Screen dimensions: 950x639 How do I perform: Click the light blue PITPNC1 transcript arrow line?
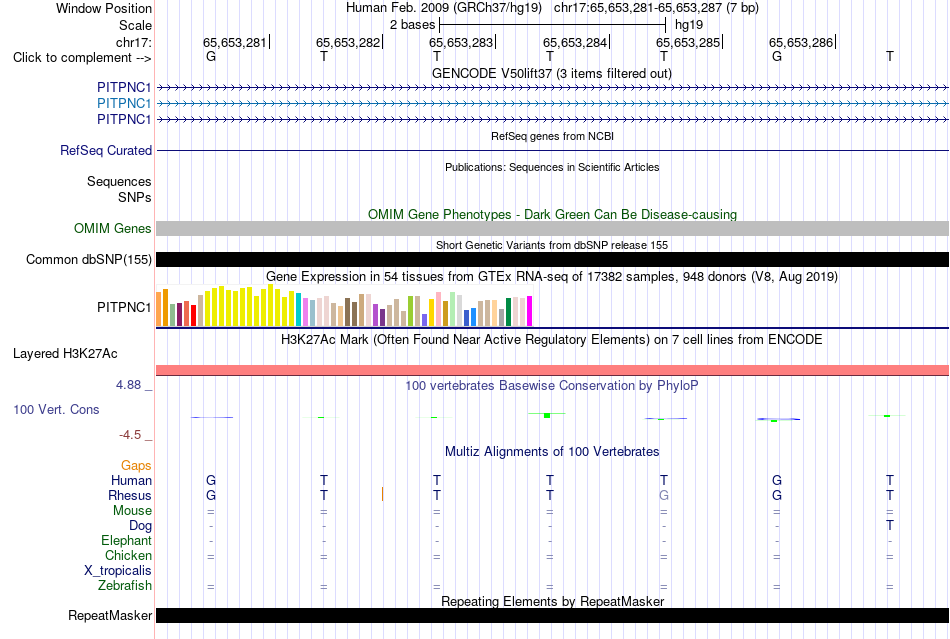coord(552,104)
